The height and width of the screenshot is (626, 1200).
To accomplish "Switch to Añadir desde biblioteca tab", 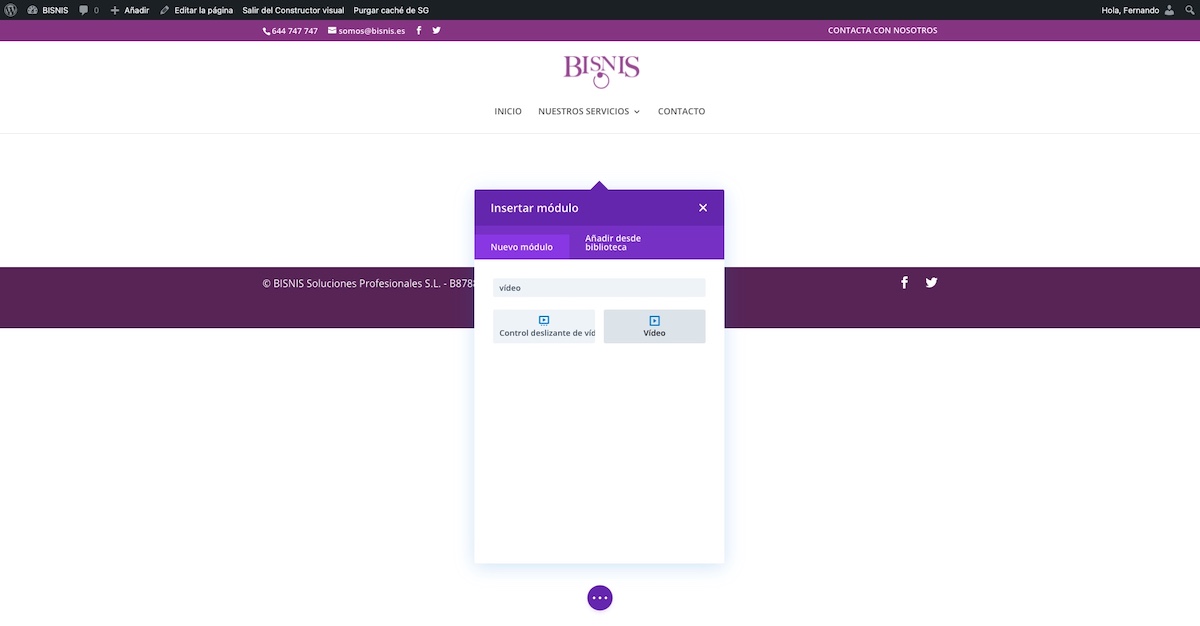I will (613, 243).
